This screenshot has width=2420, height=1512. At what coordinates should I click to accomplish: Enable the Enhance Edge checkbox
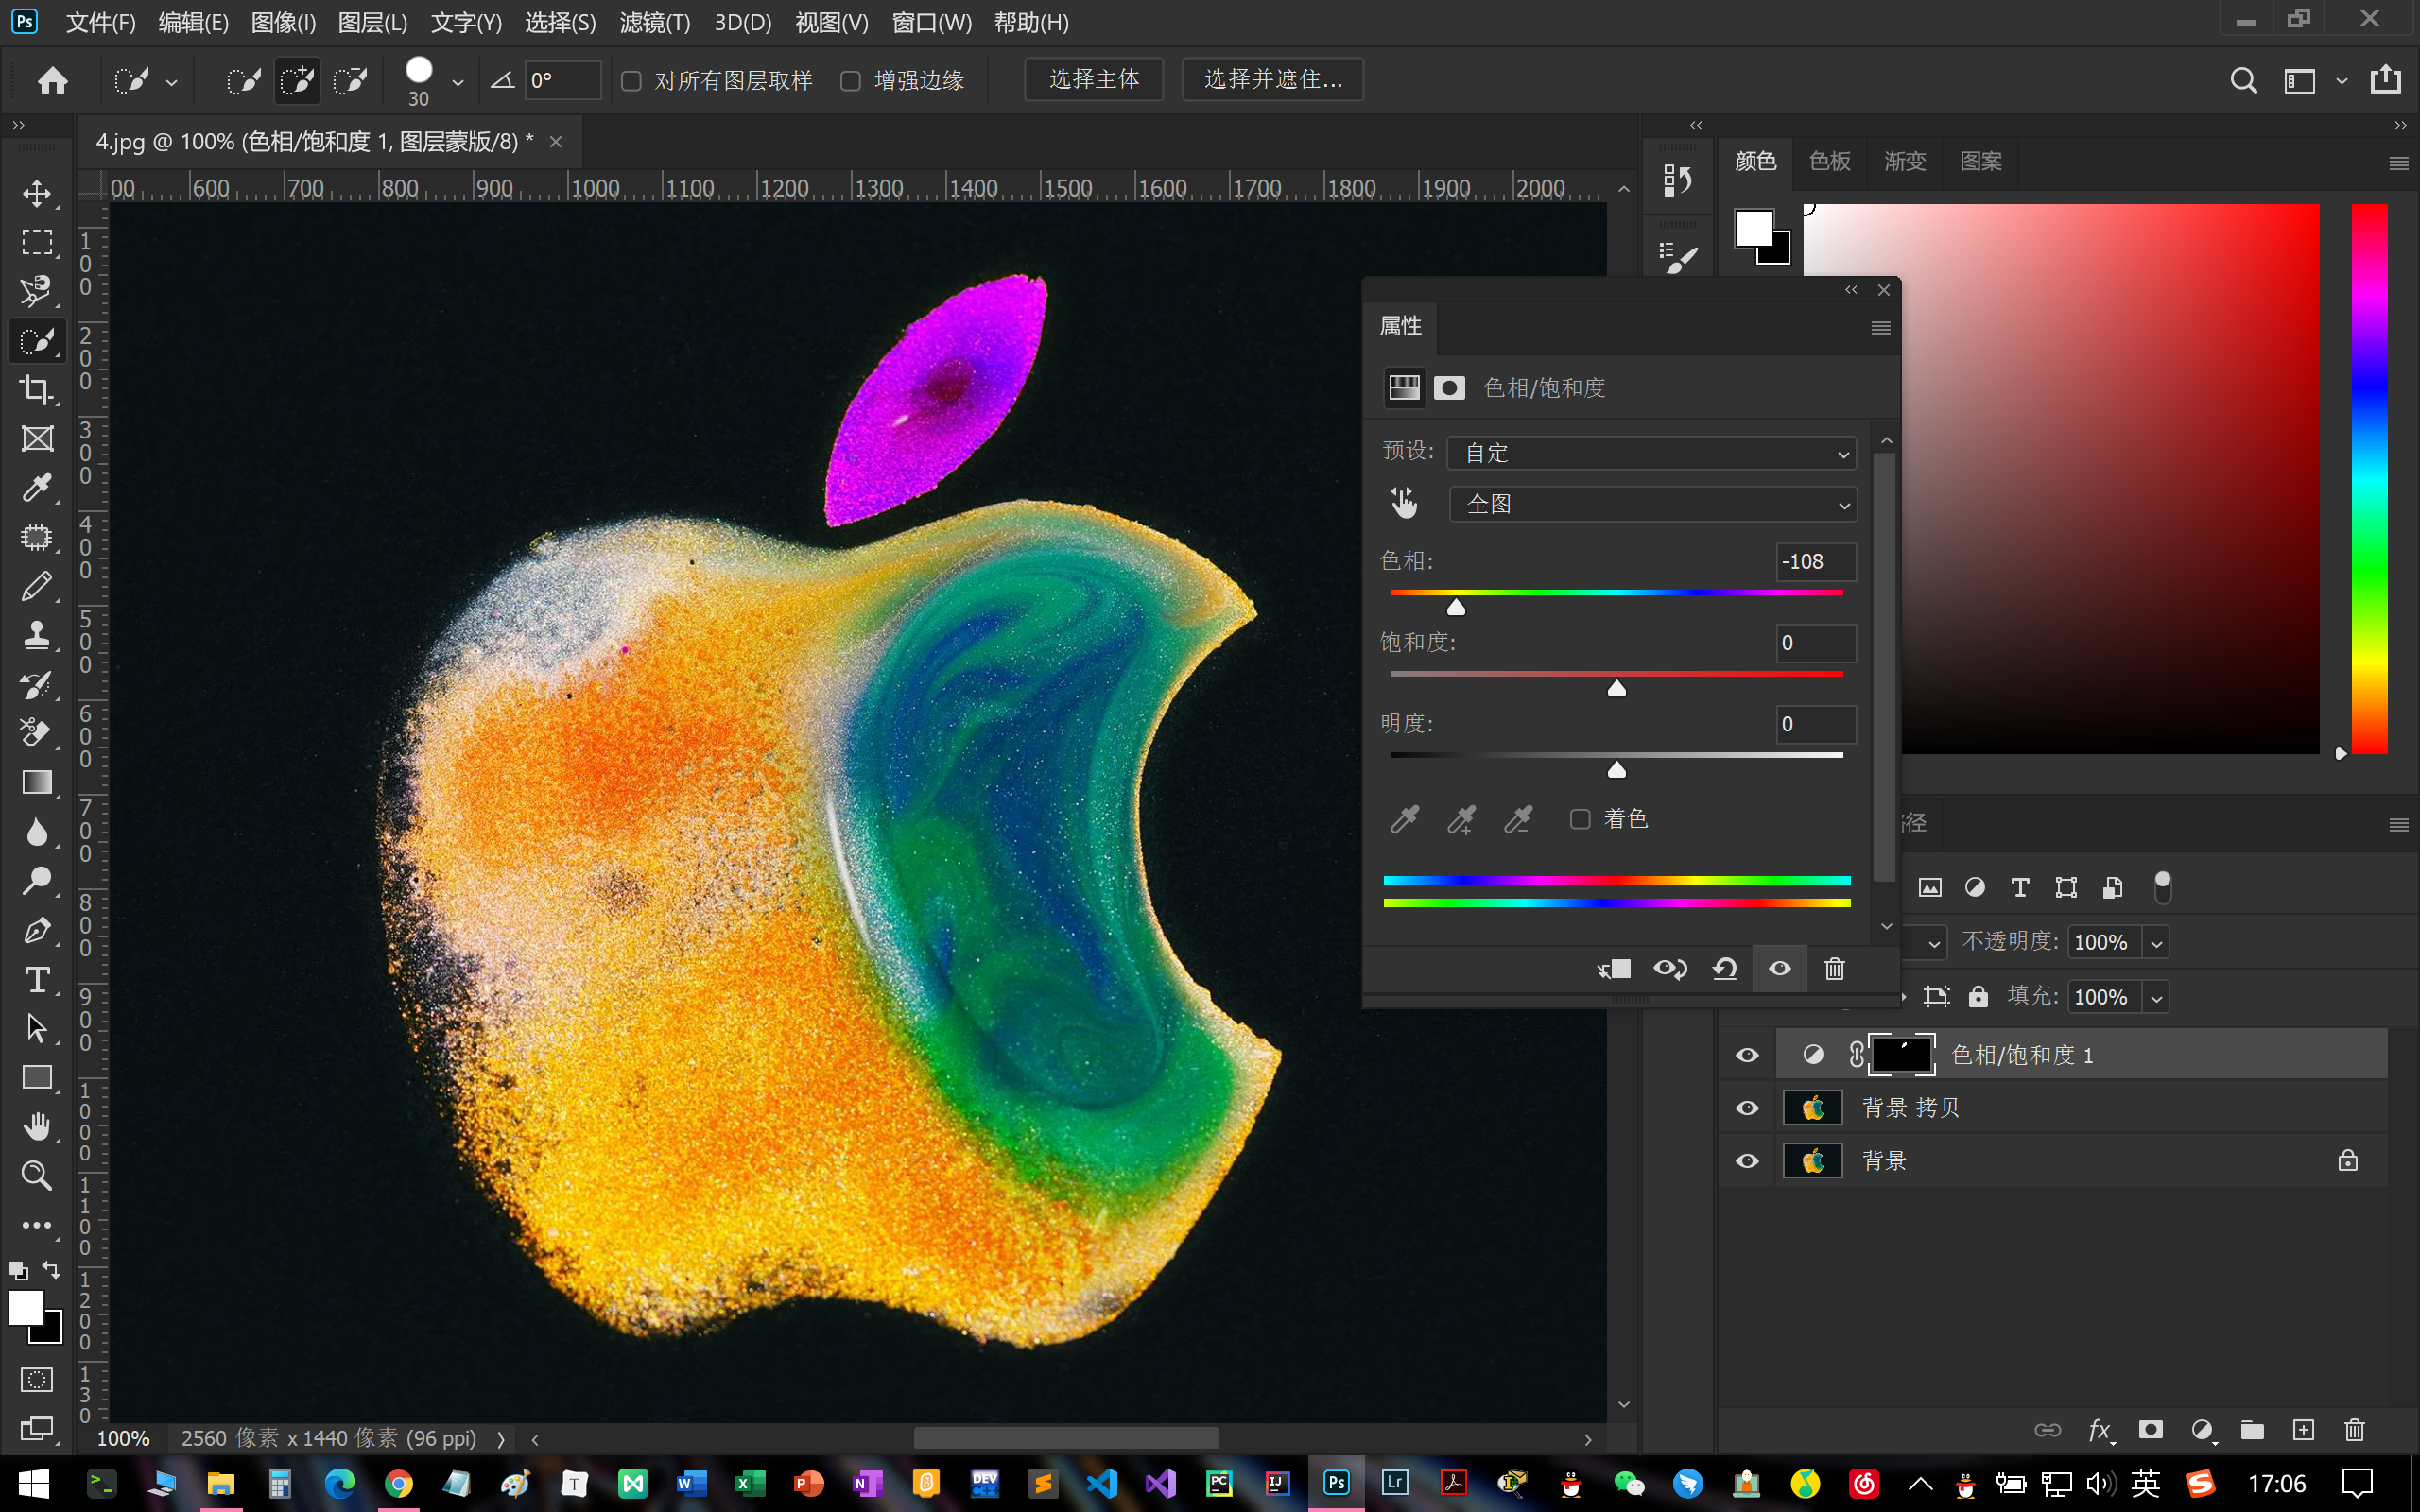point(850,81)
